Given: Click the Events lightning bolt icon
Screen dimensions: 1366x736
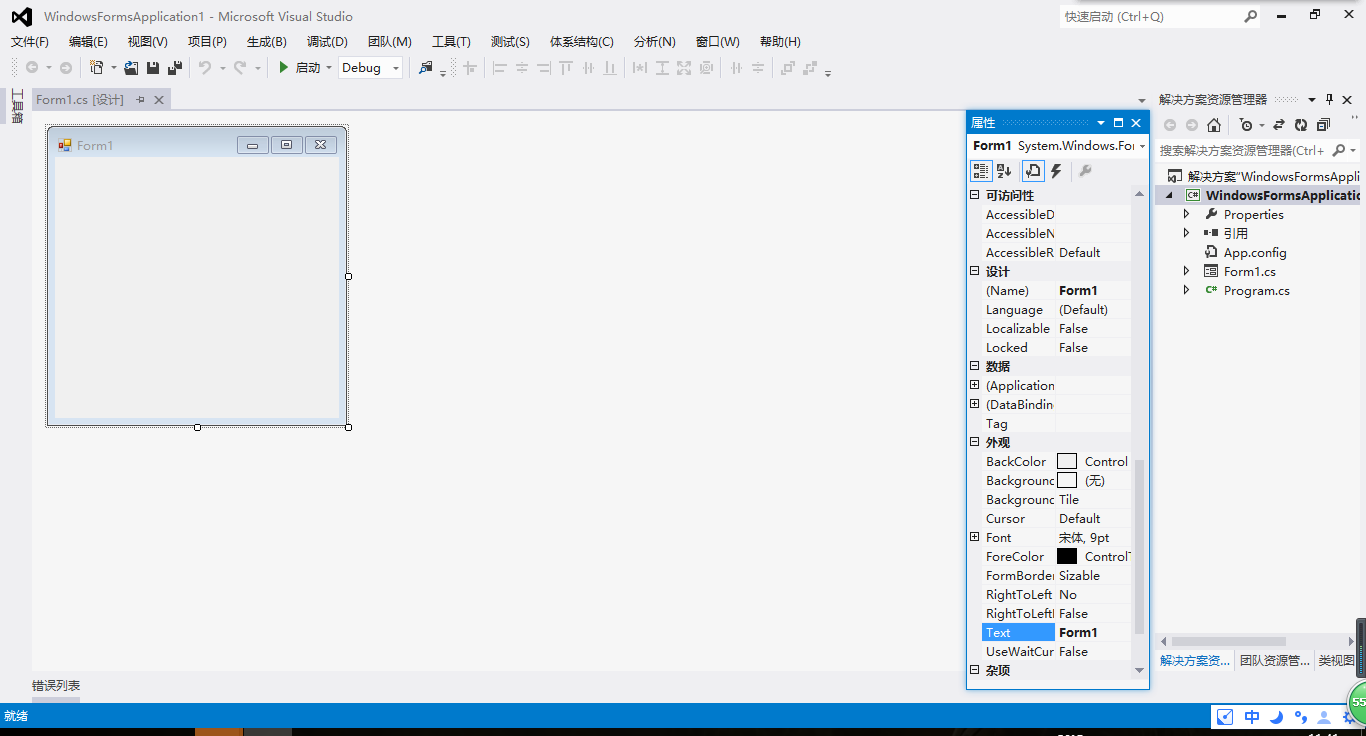Looking at the screenshot, I should [x=1056, y=172].
